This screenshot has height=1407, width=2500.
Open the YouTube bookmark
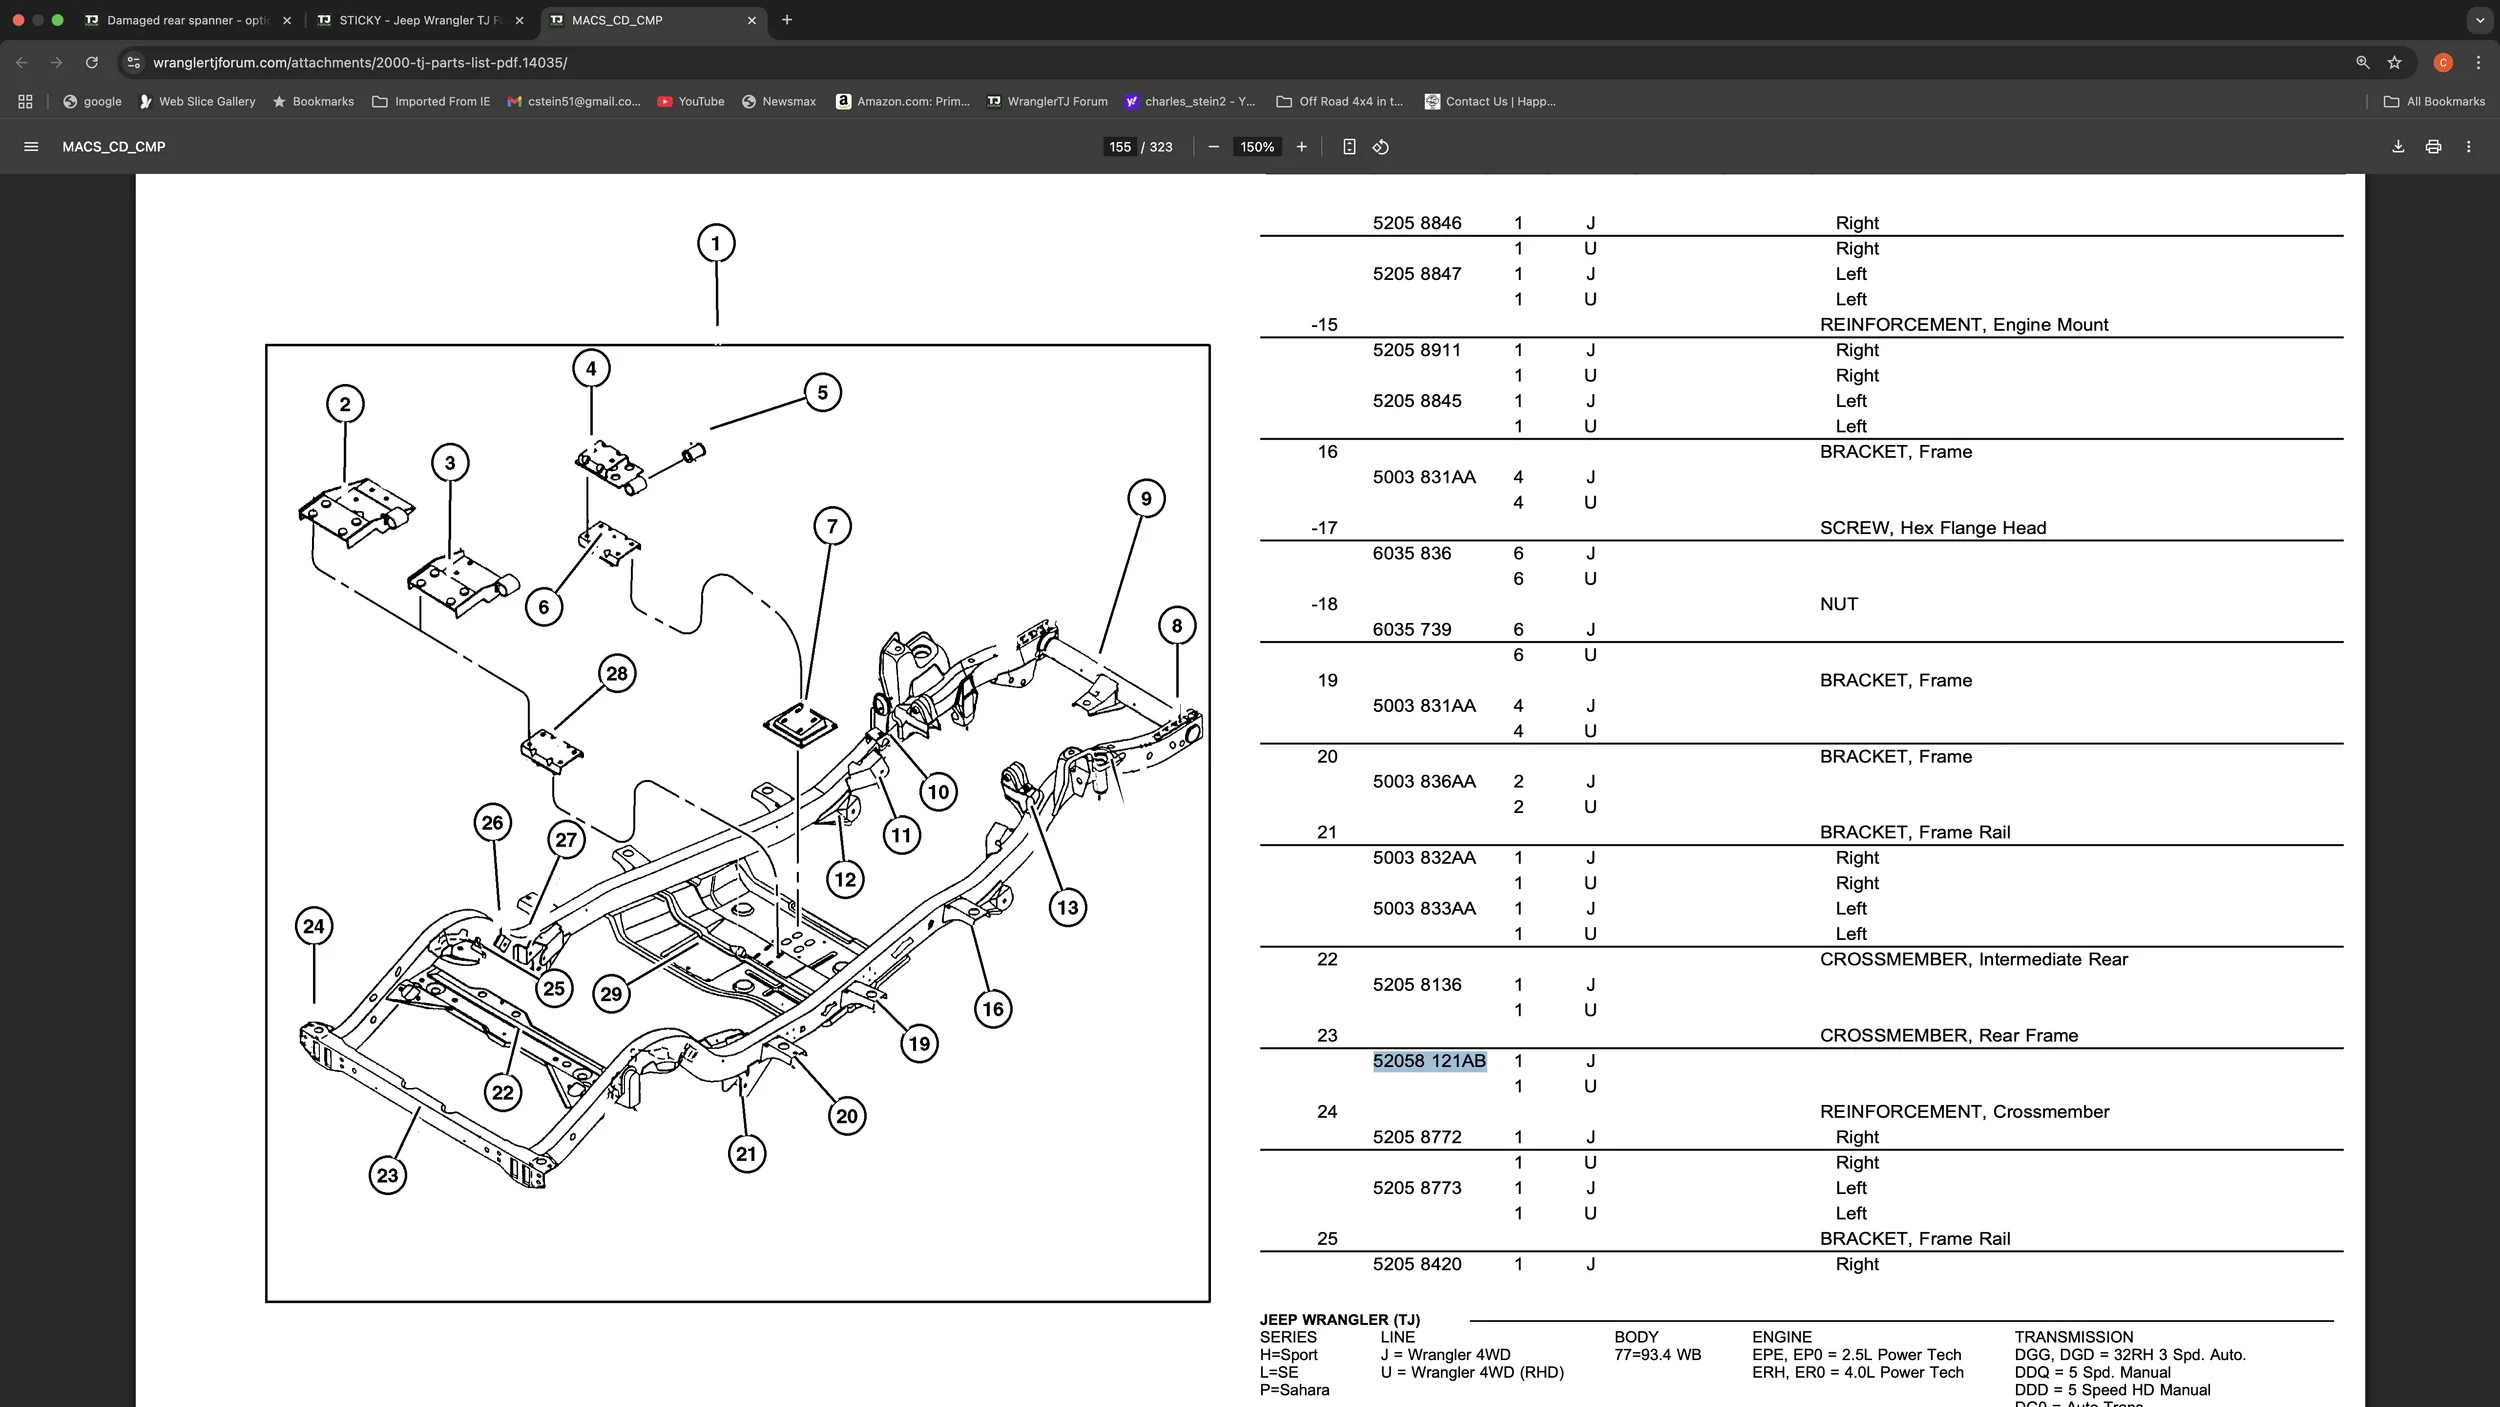click(691, 101)
